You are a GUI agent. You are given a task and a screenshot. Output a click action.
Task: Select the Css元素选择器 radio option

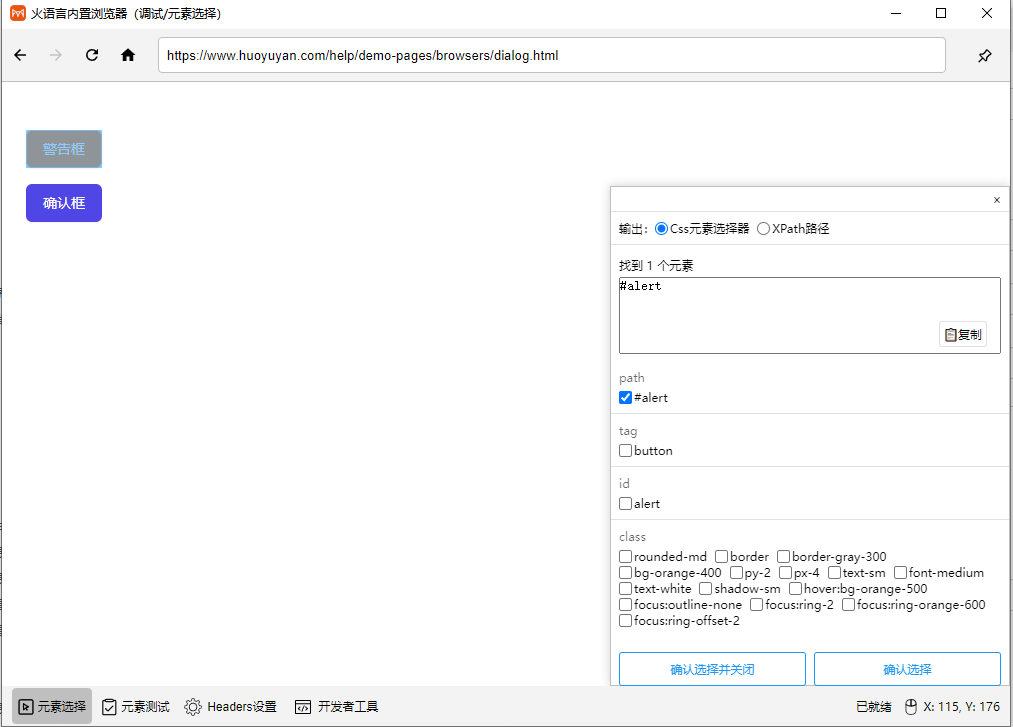tap(661, 228)
